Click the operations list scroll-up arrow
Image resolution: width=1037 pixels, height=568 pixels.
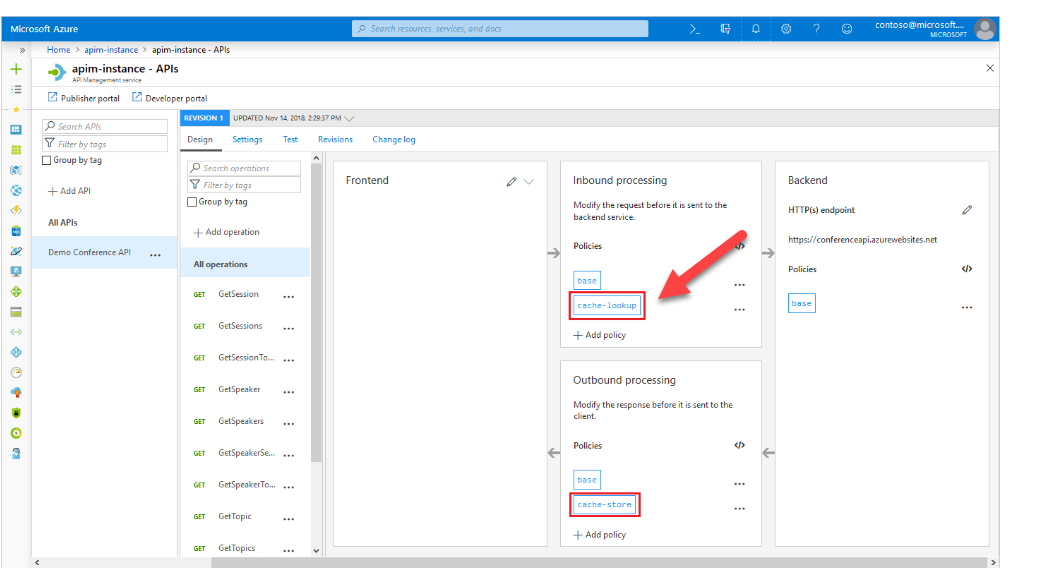pyautogui.click(x=316, y=158)
